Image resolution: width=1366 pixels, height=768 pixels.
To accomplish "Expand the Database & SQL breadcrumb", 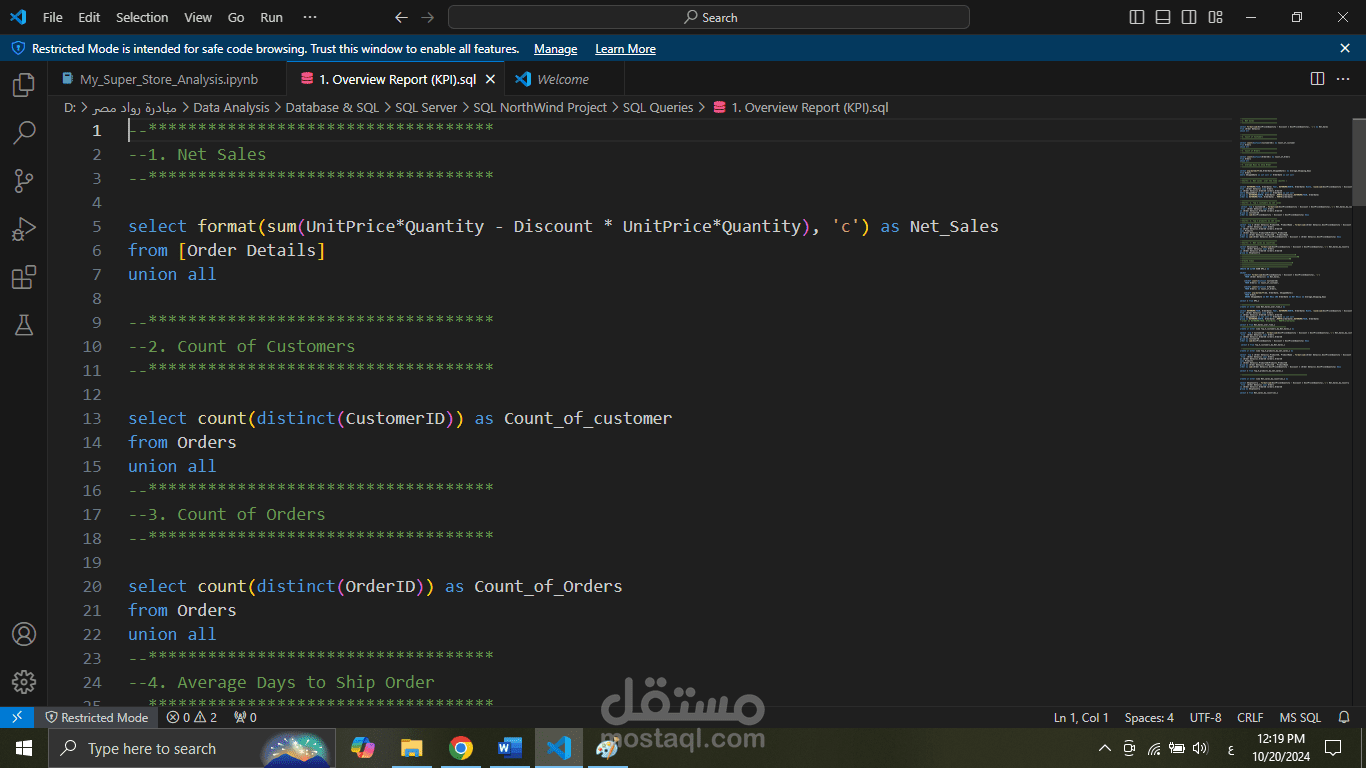I will [332, 107].
